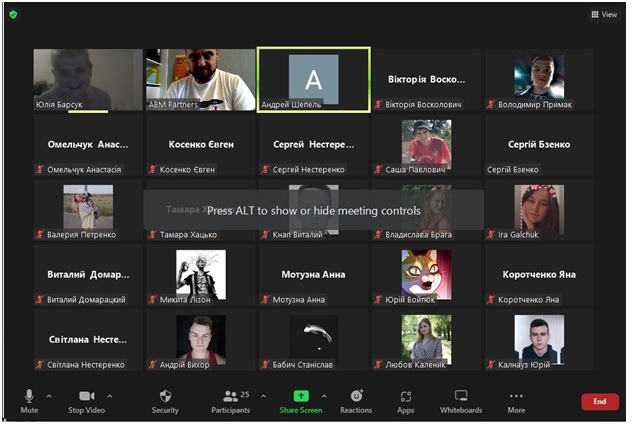Open green shield encryption info icon
This screenshot has width=632, height=425.
coord(13,15)
